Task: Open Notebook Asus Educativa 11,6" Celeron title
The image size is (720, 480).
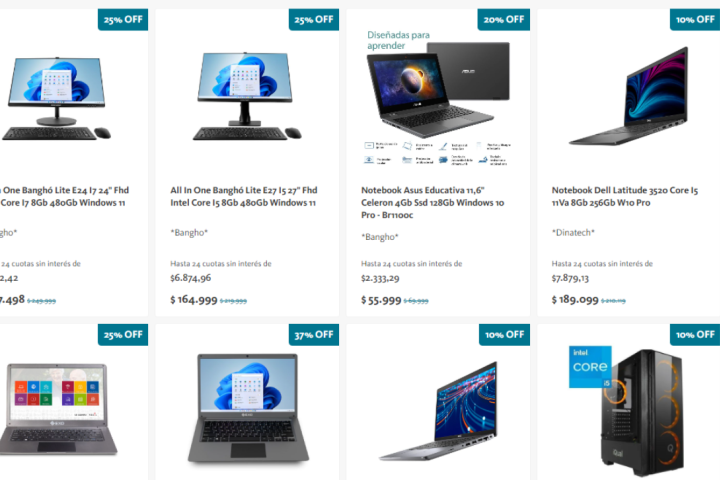Action: (x=433, y=202)
